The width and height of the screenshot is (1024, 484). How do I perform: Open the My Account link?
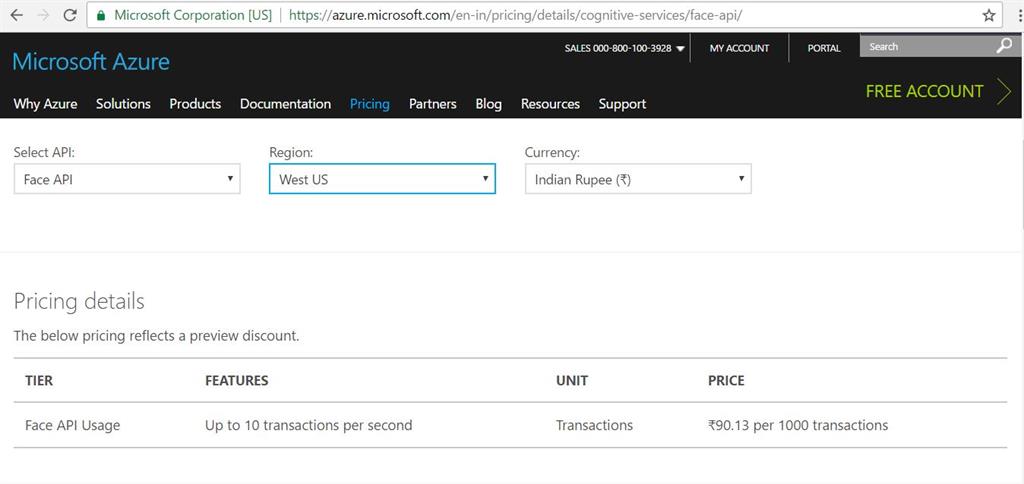pos(739,48)
